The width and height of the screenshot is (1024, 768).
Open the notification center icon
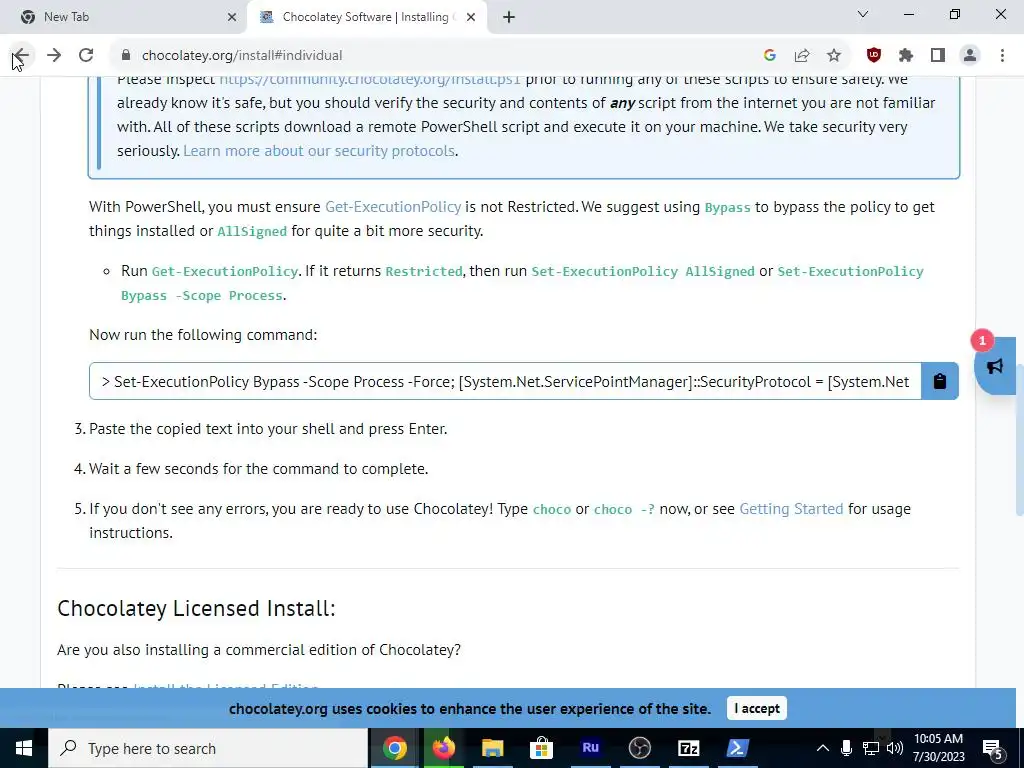point(993,748)
